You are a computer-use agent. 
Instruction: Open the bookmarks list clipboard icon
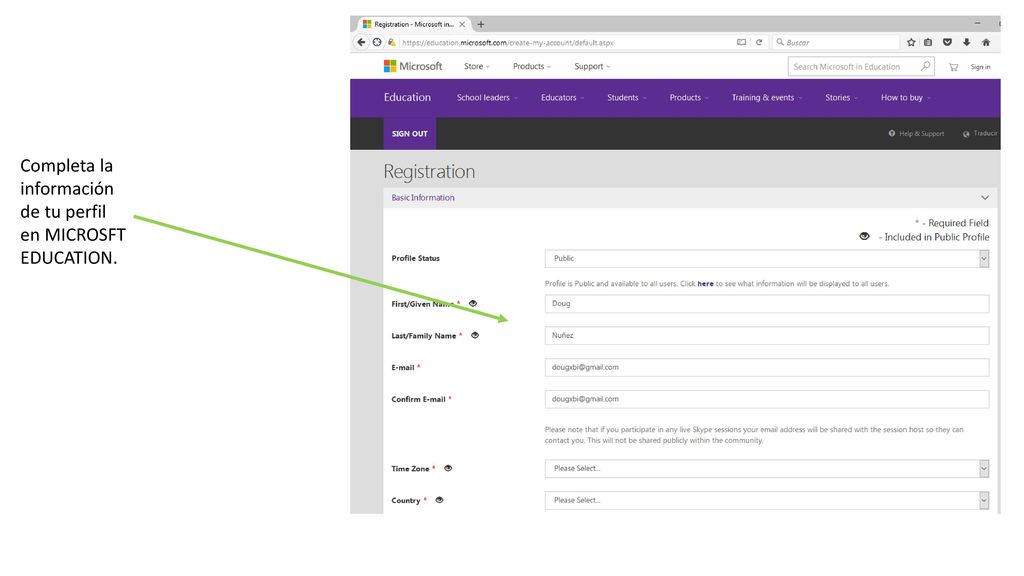point(928,42)
